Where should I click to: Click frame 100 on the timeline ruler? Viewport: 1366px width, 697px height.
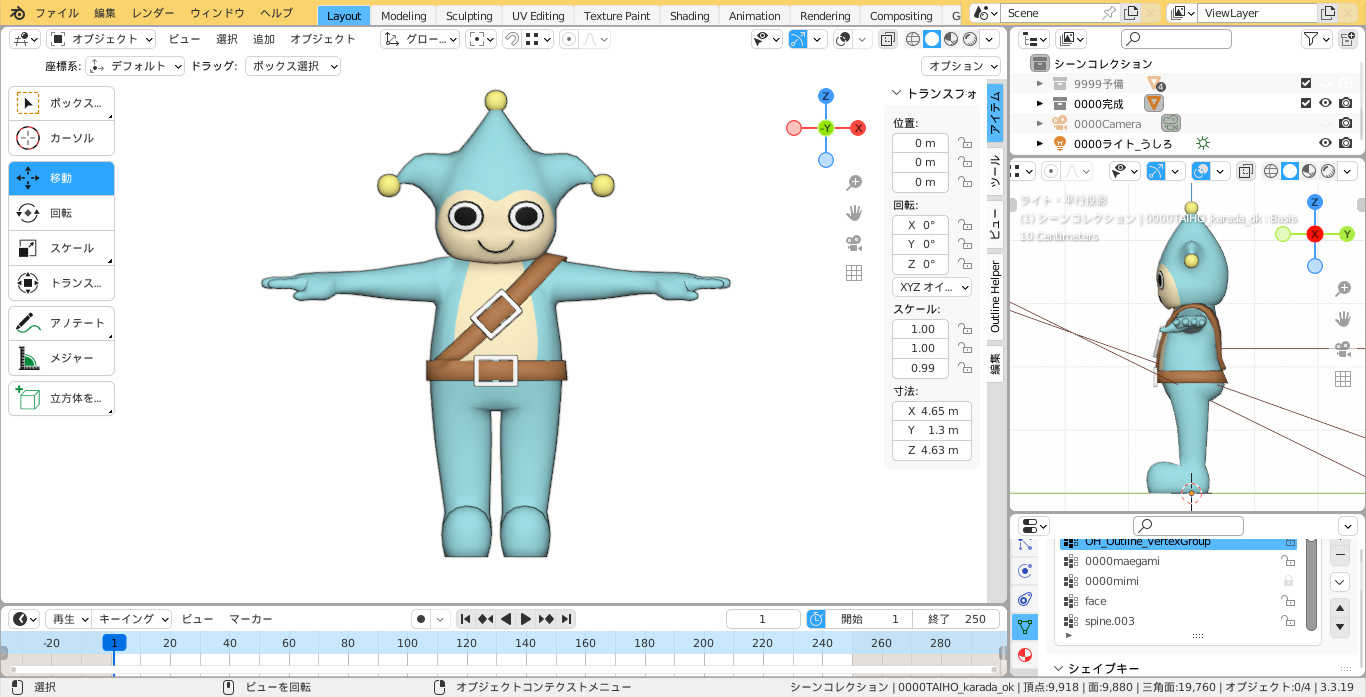click(x=407, y=643)
